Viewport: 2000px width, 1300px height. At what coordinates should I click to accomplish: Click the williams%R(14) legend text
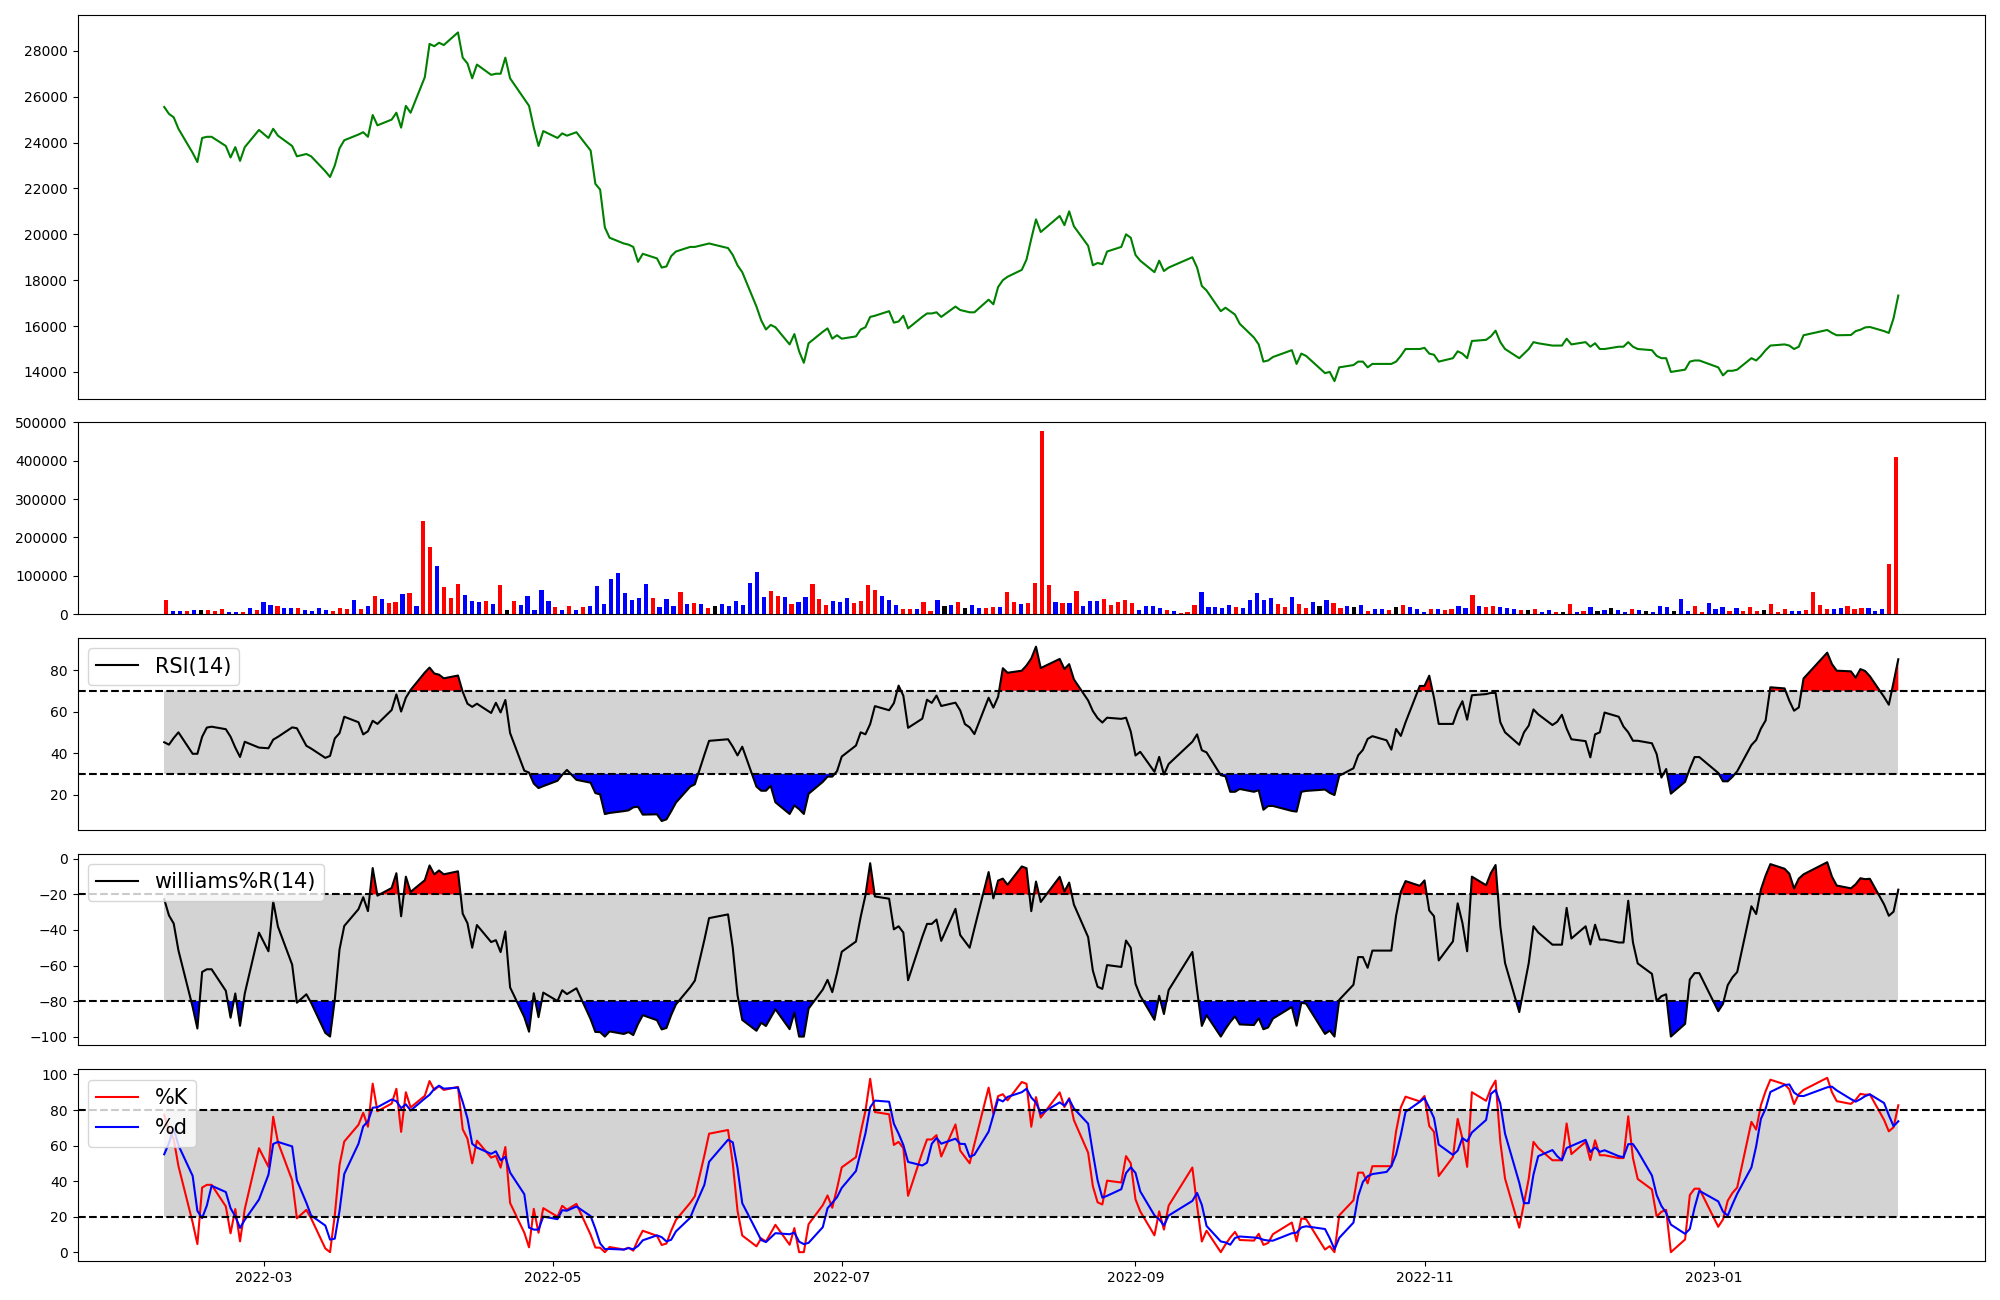pos(234,881)
